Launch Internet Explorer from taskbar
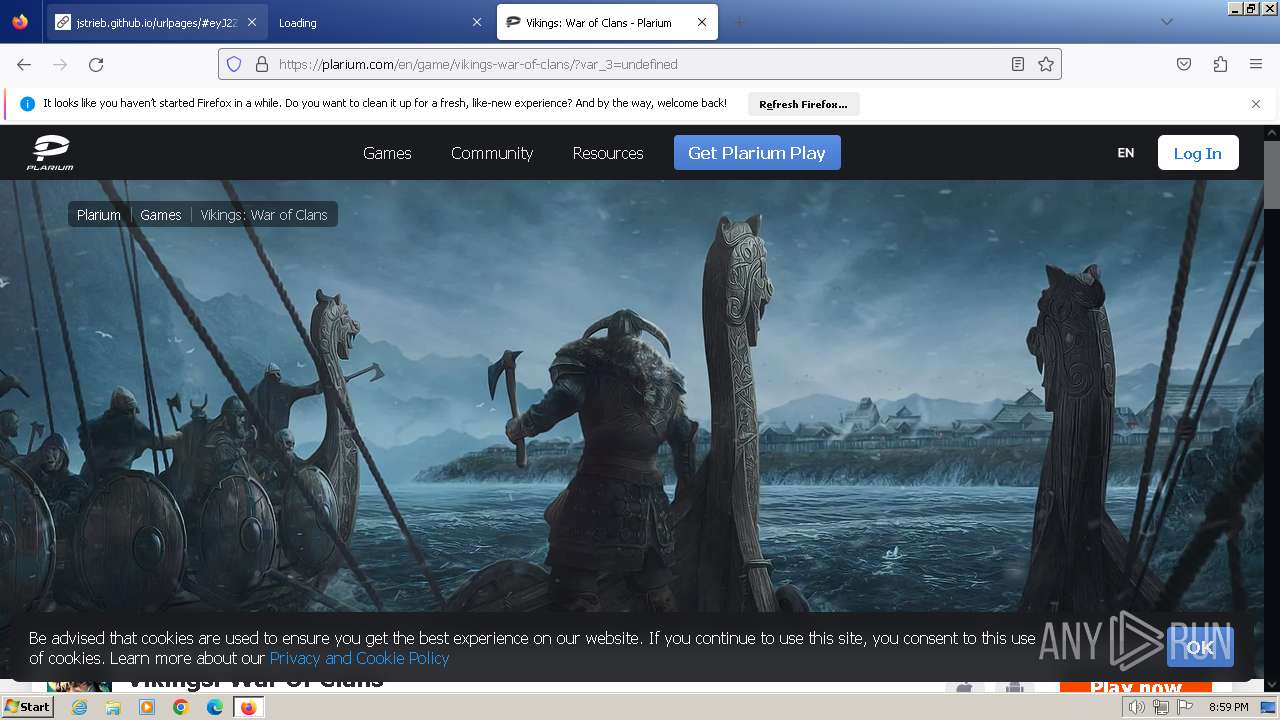This screenshot has height=720, width=1280. point(80,707)
